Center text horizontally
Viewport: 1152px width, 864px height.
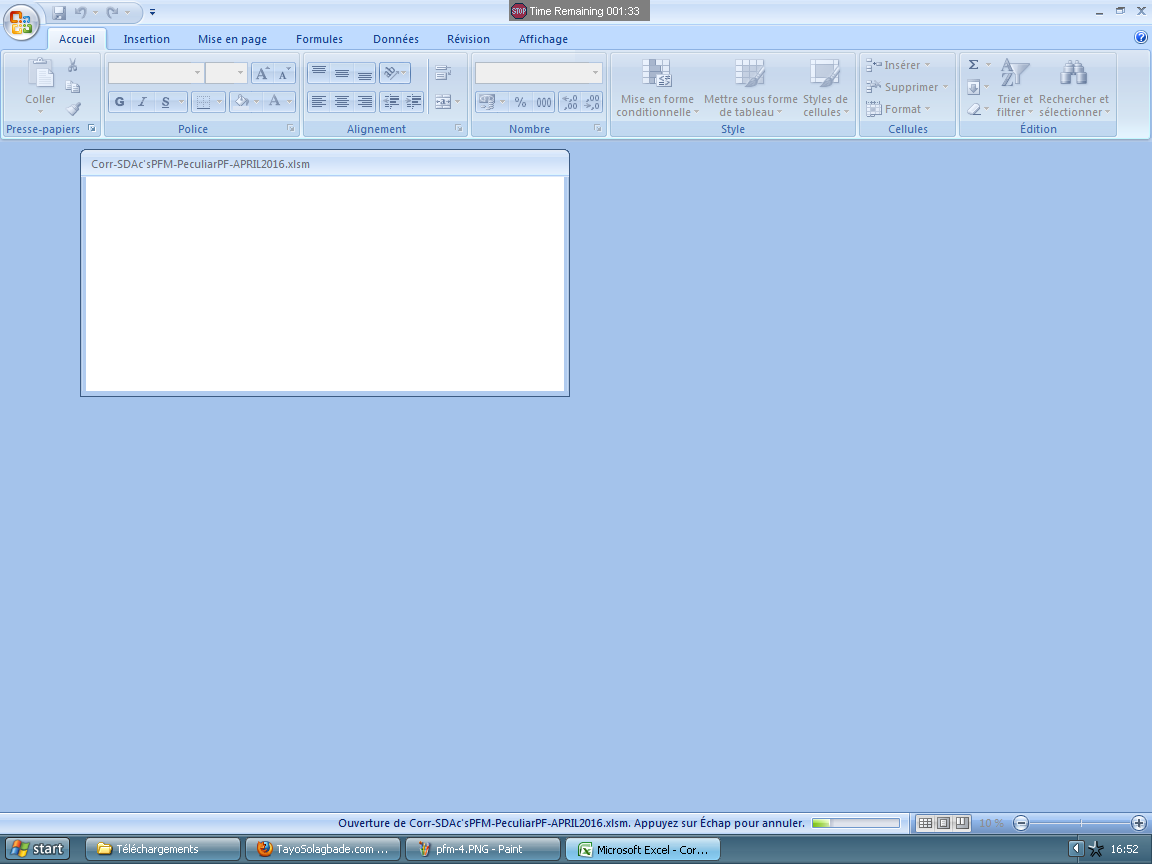point(342,102)
